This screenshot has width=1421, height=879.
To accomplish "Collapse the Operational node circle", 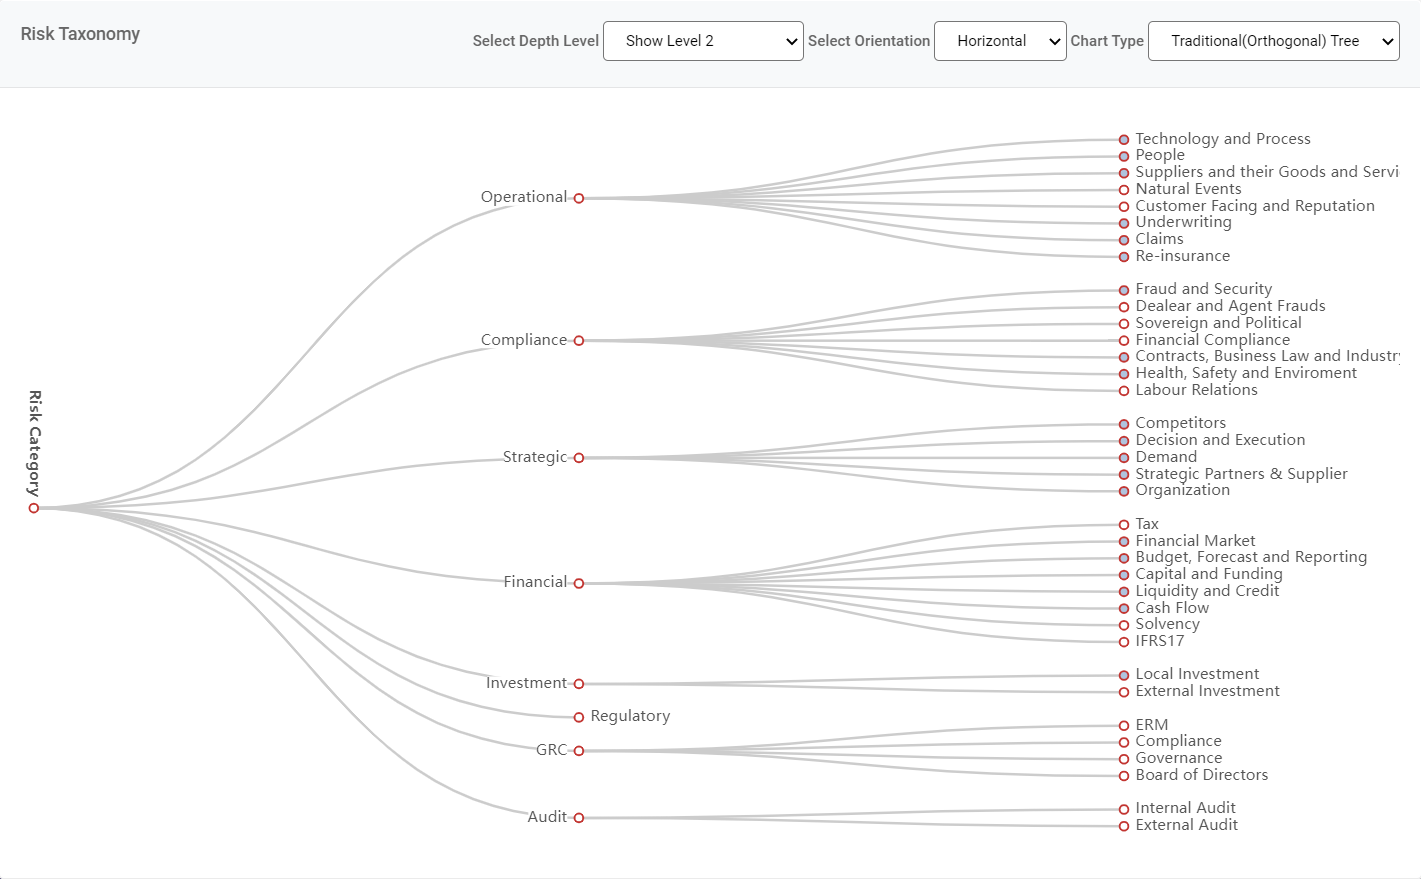I will (579, 198).
